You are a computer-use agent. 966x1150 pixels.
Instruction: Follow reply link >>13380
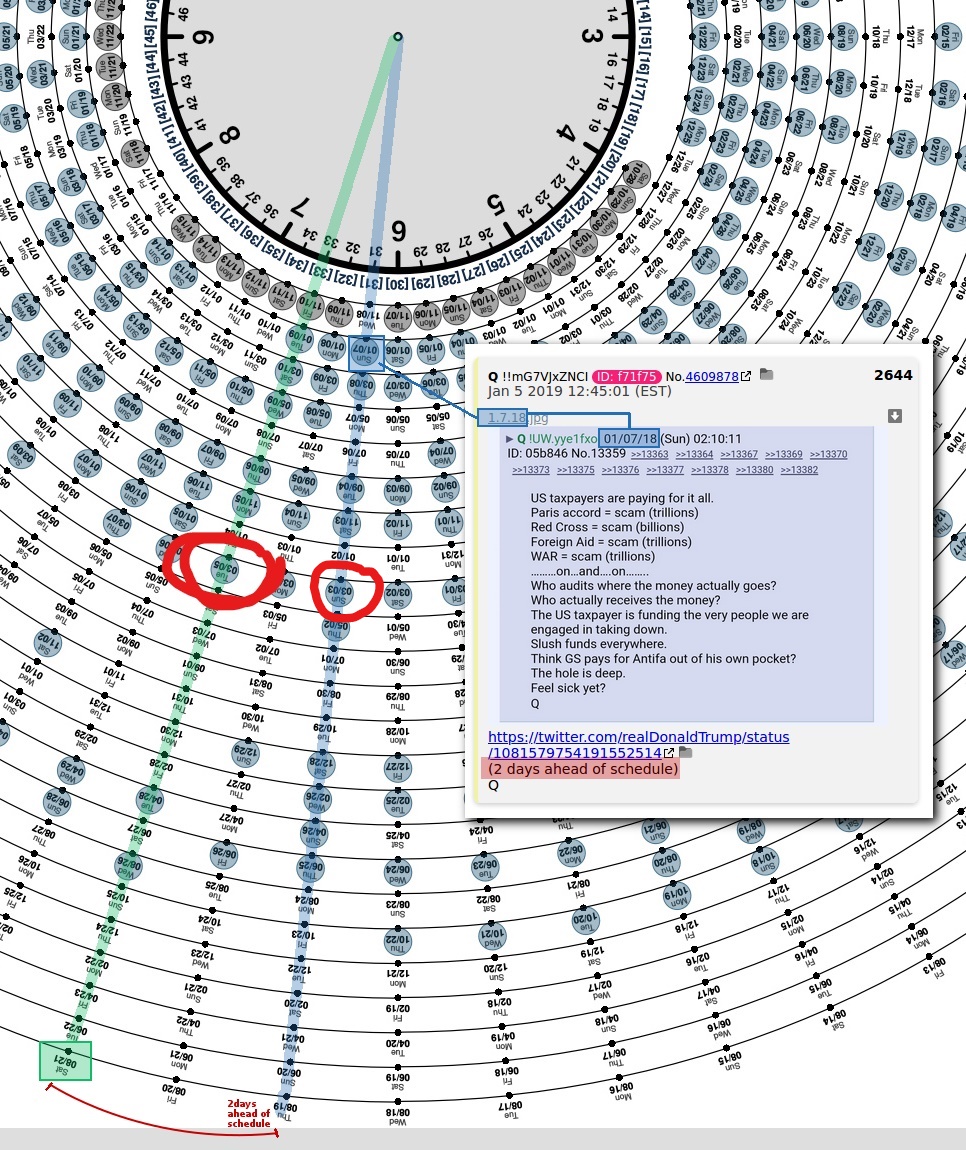point(754,470)
